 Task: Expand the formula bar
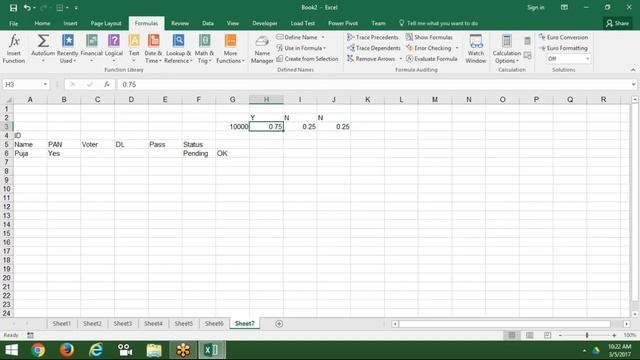633,84
